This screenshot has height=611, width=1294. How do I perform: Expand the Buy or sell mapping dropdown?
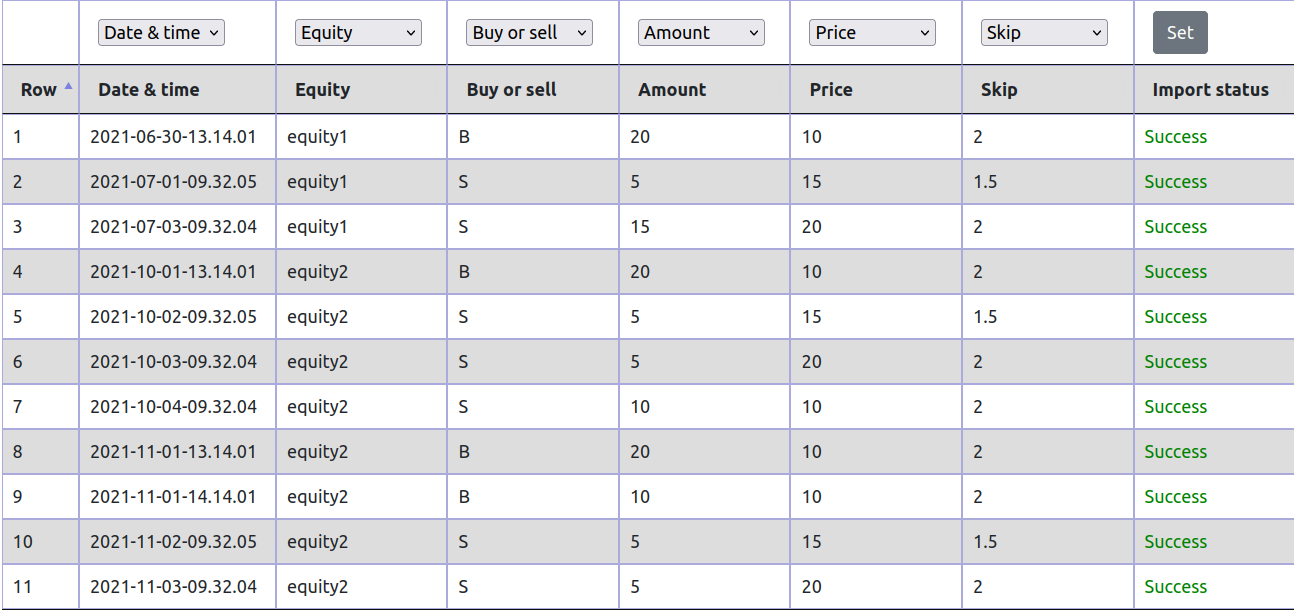pyautogui.click(x=529, y=33)
